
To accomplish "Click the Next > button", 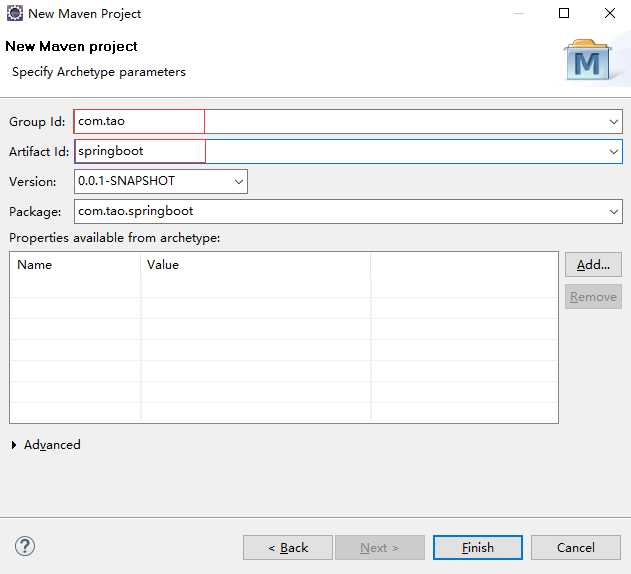I will pyautogui.click(x=379, y=547).
